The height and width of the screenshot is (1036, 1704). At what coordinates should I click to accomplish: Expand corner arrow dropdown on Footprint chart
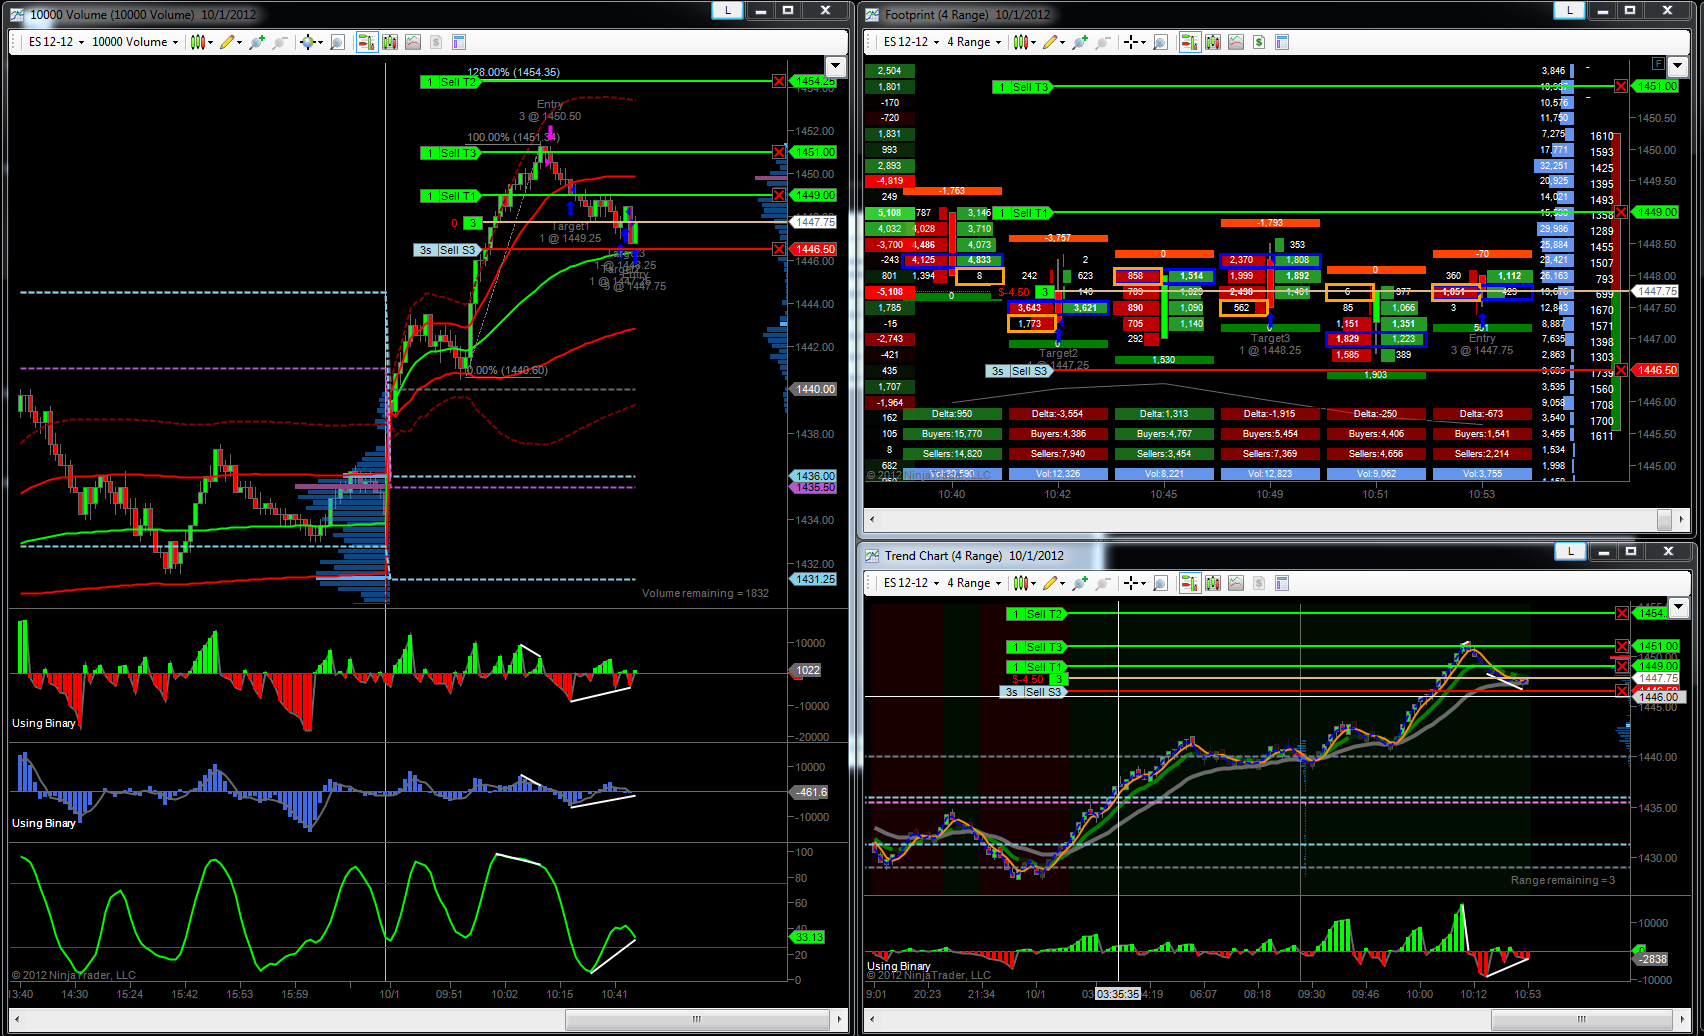(x=1678, y=66)
